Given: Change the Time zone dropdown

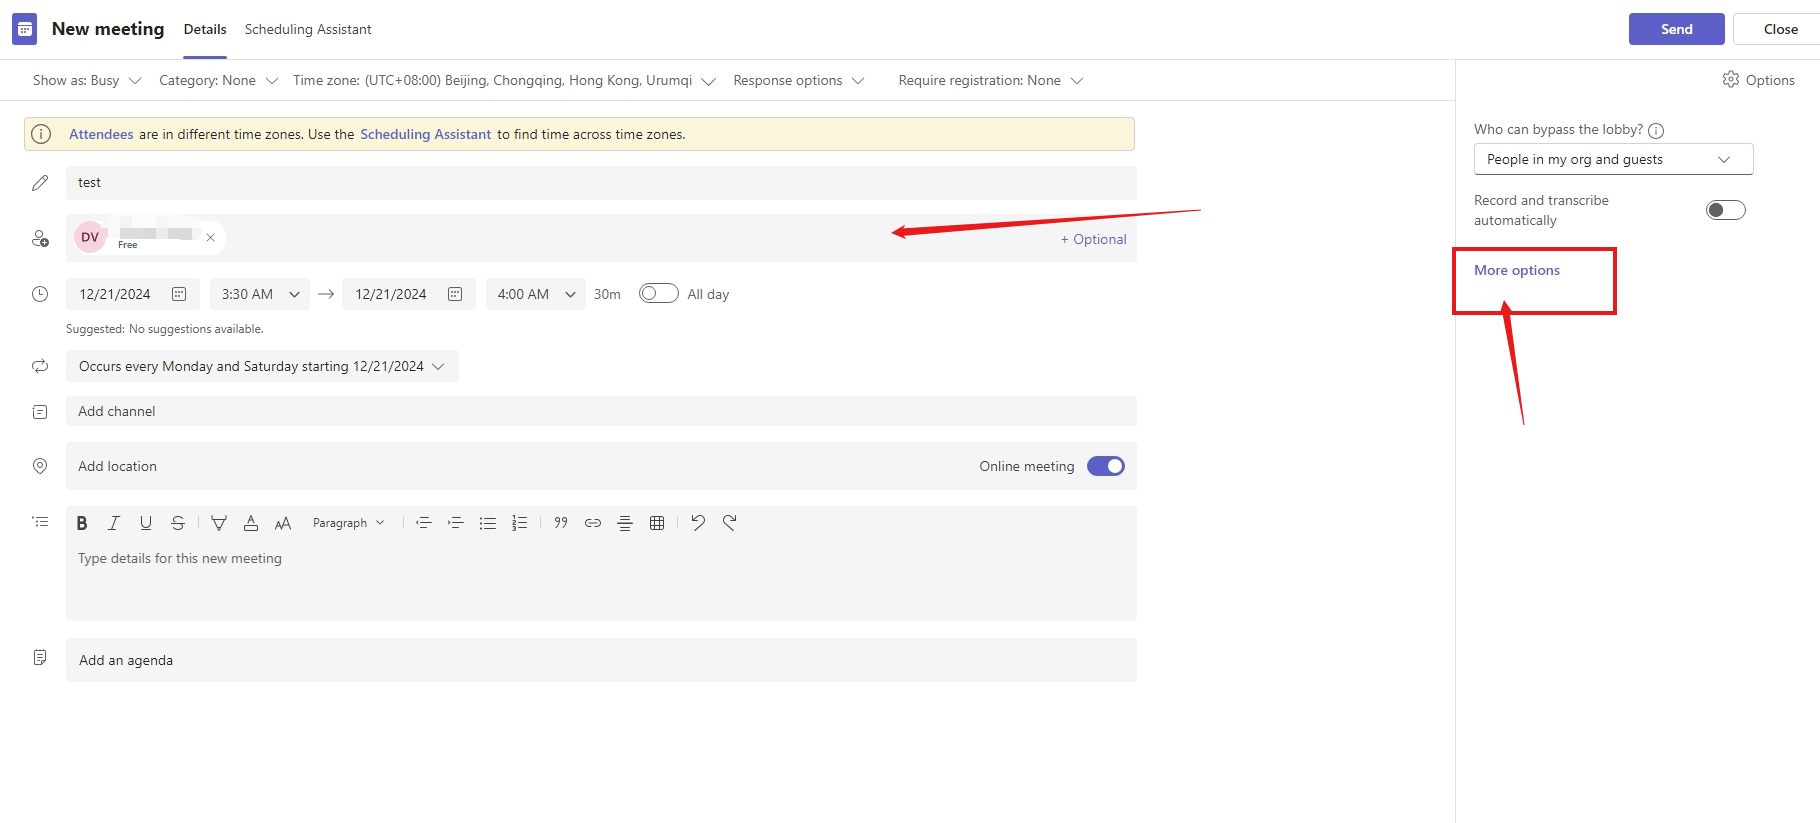Looking at the screenshot, I should pos(504,80).
